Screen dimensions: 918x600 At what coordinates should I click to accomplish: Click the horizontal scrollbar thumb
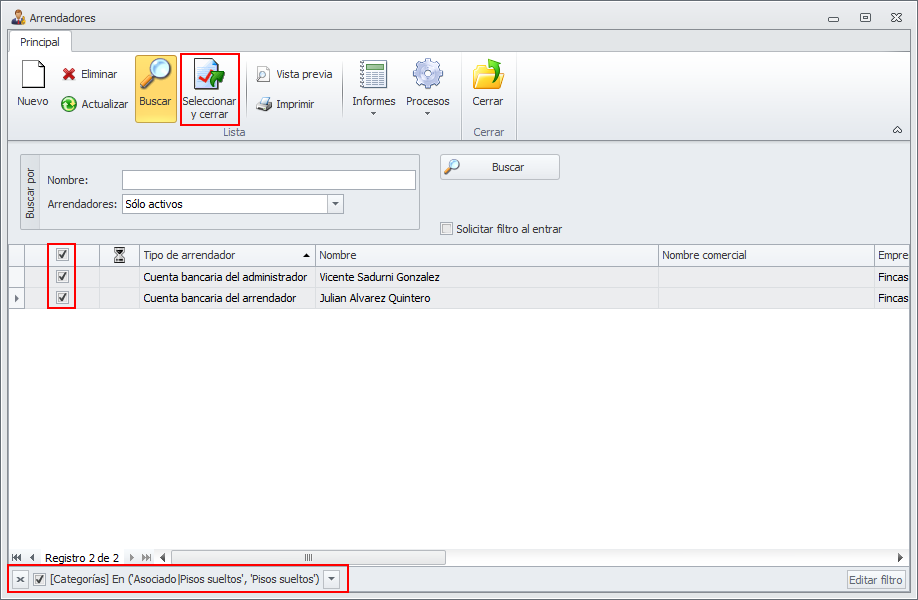pyautogui.click(x=309, y=557)
